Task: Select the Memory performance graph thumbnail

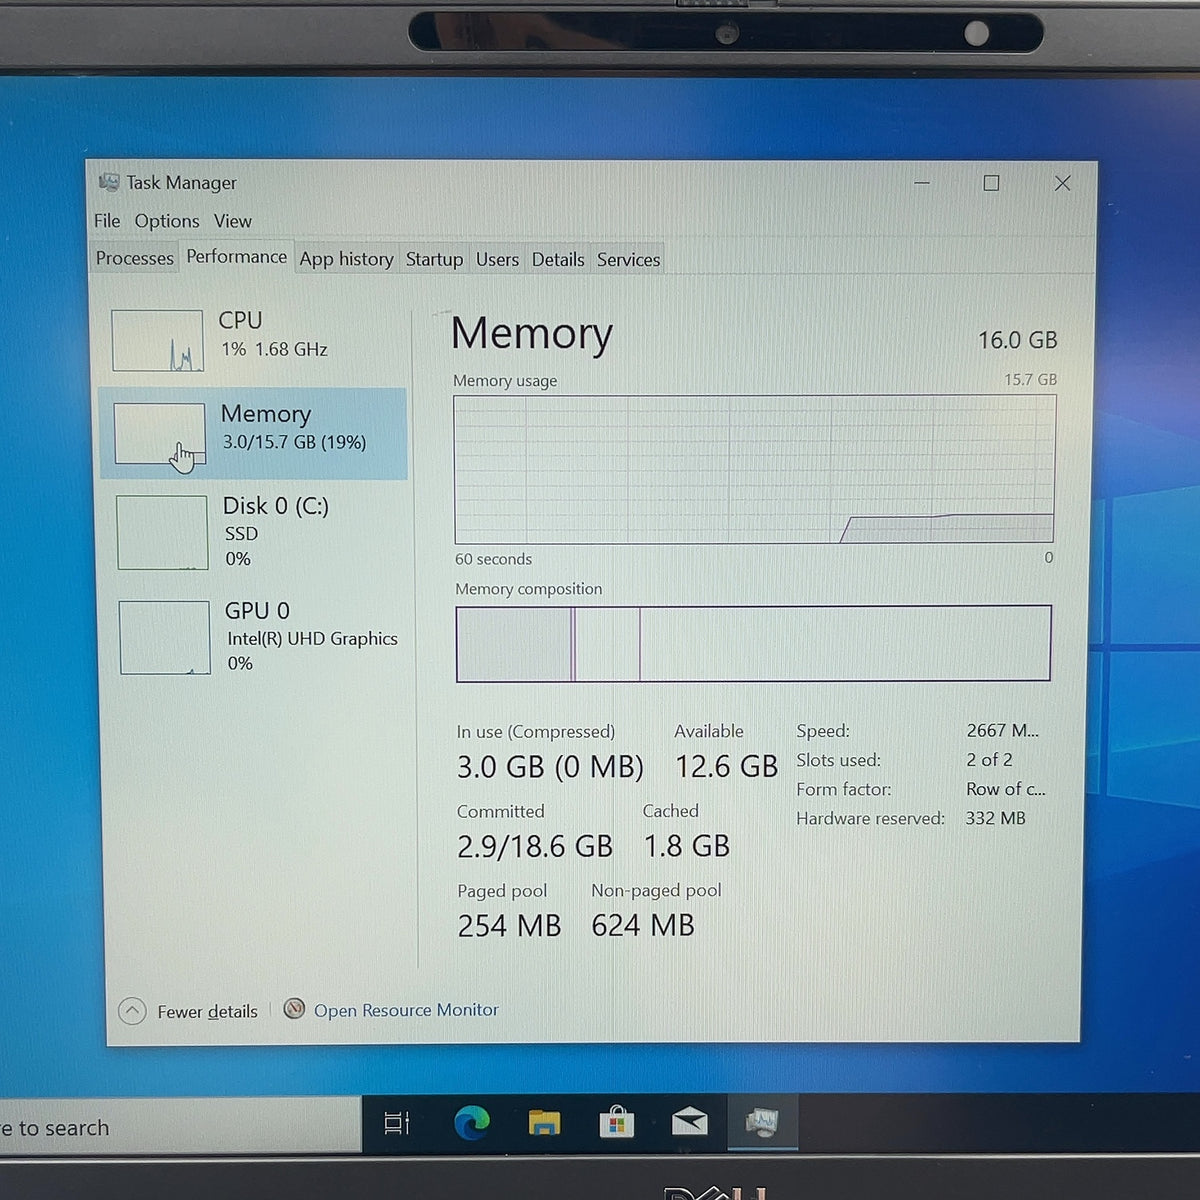Action: [160, 434]
